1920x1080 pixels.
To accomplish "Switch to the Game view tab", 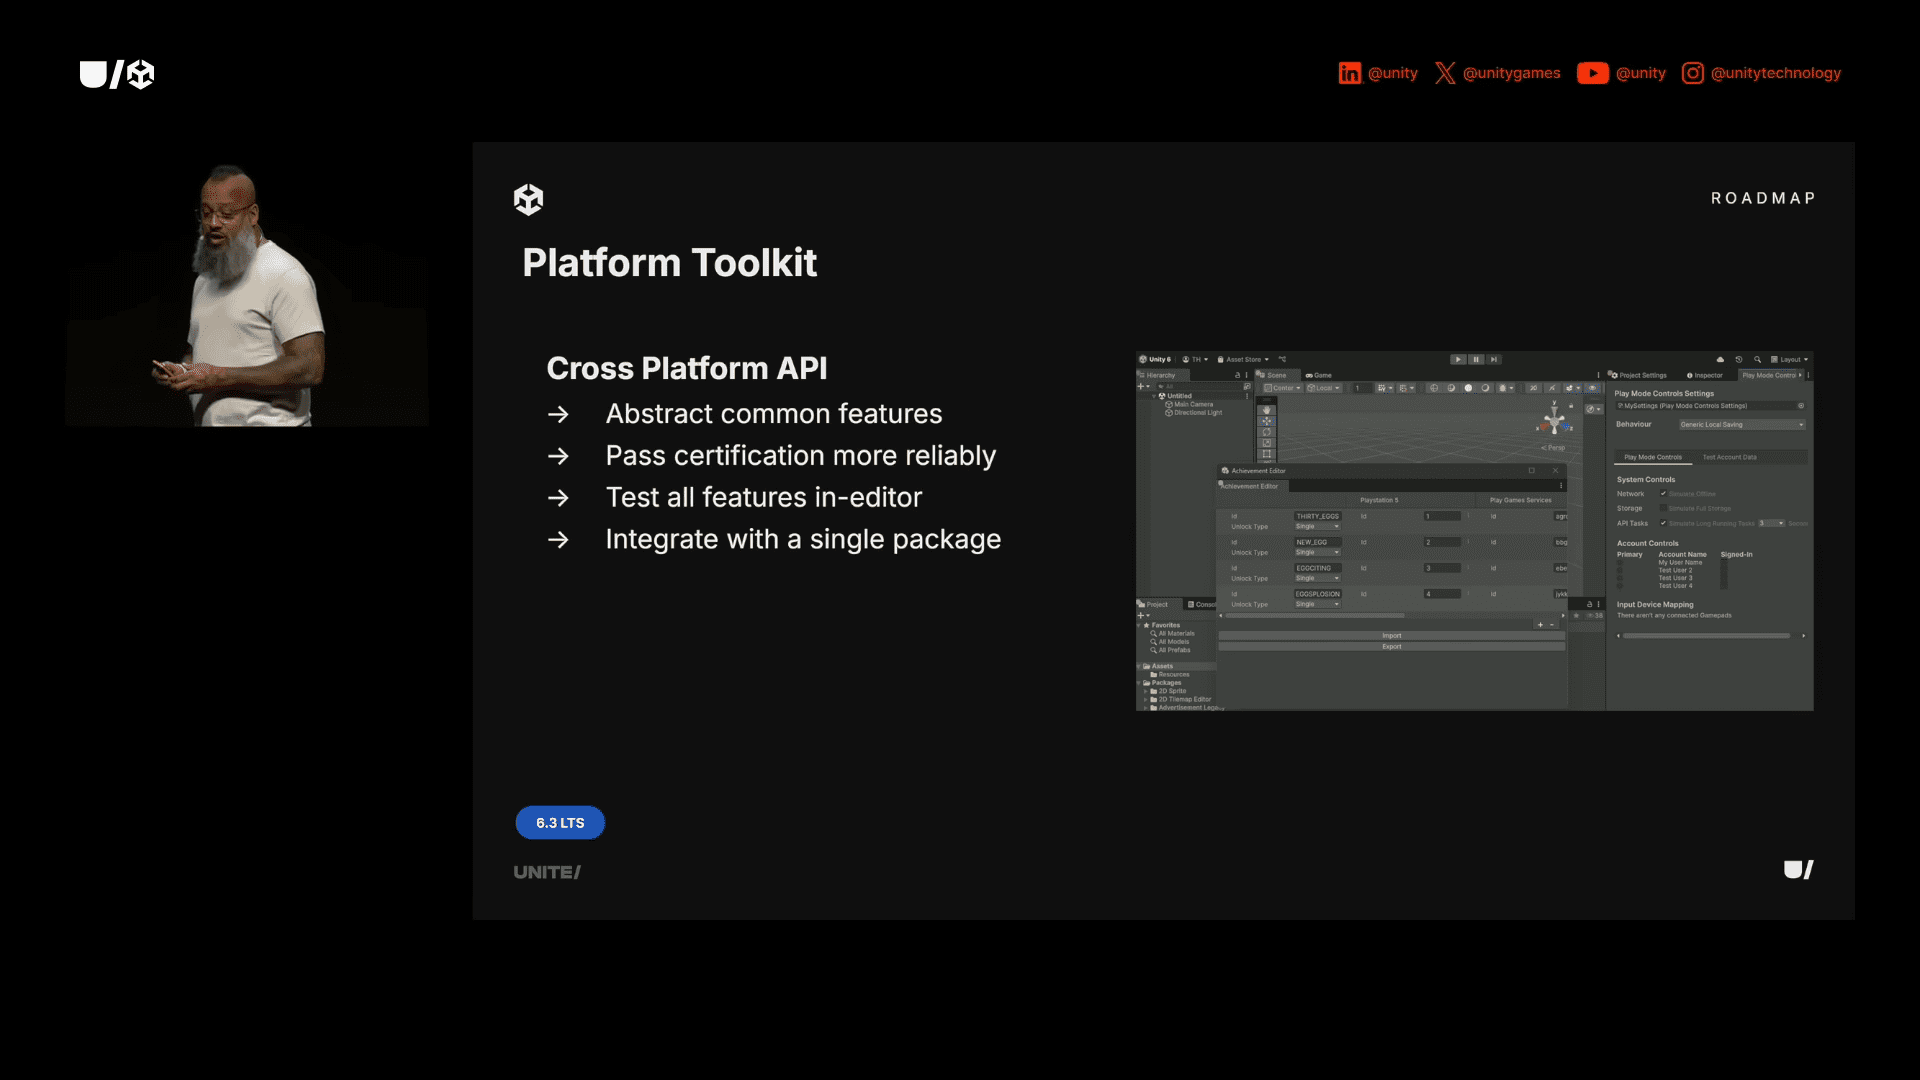I will (1321, 375).
